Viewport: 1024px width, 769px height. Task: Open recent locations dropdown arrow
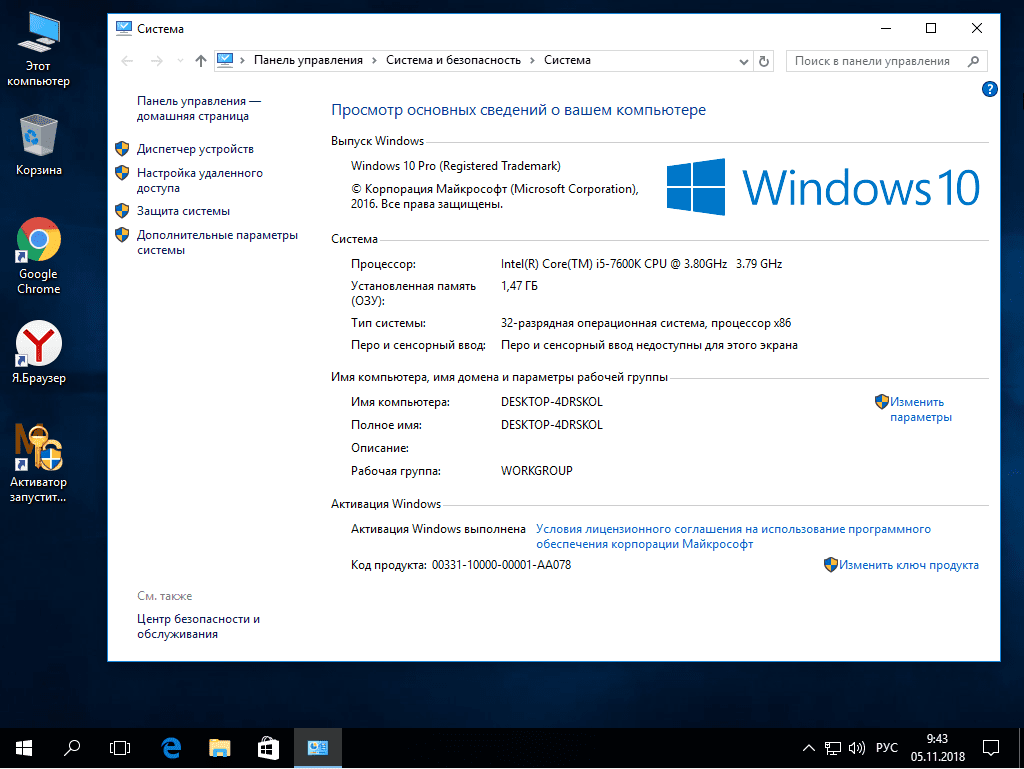(180, 61)
